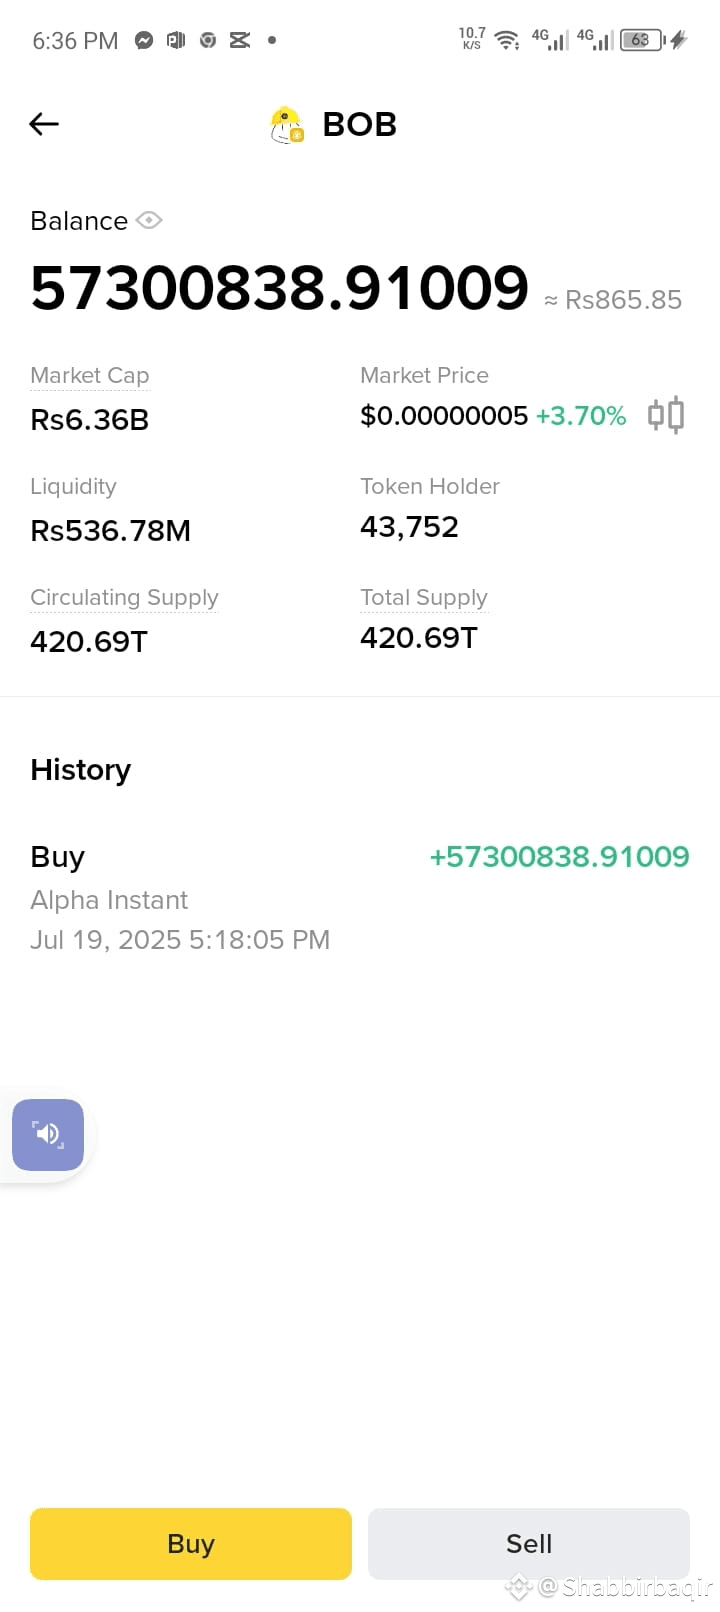Tap the BOB token helmet icon
The height and width of the screenshot is (1612, 720).
[x=287, y=125]
